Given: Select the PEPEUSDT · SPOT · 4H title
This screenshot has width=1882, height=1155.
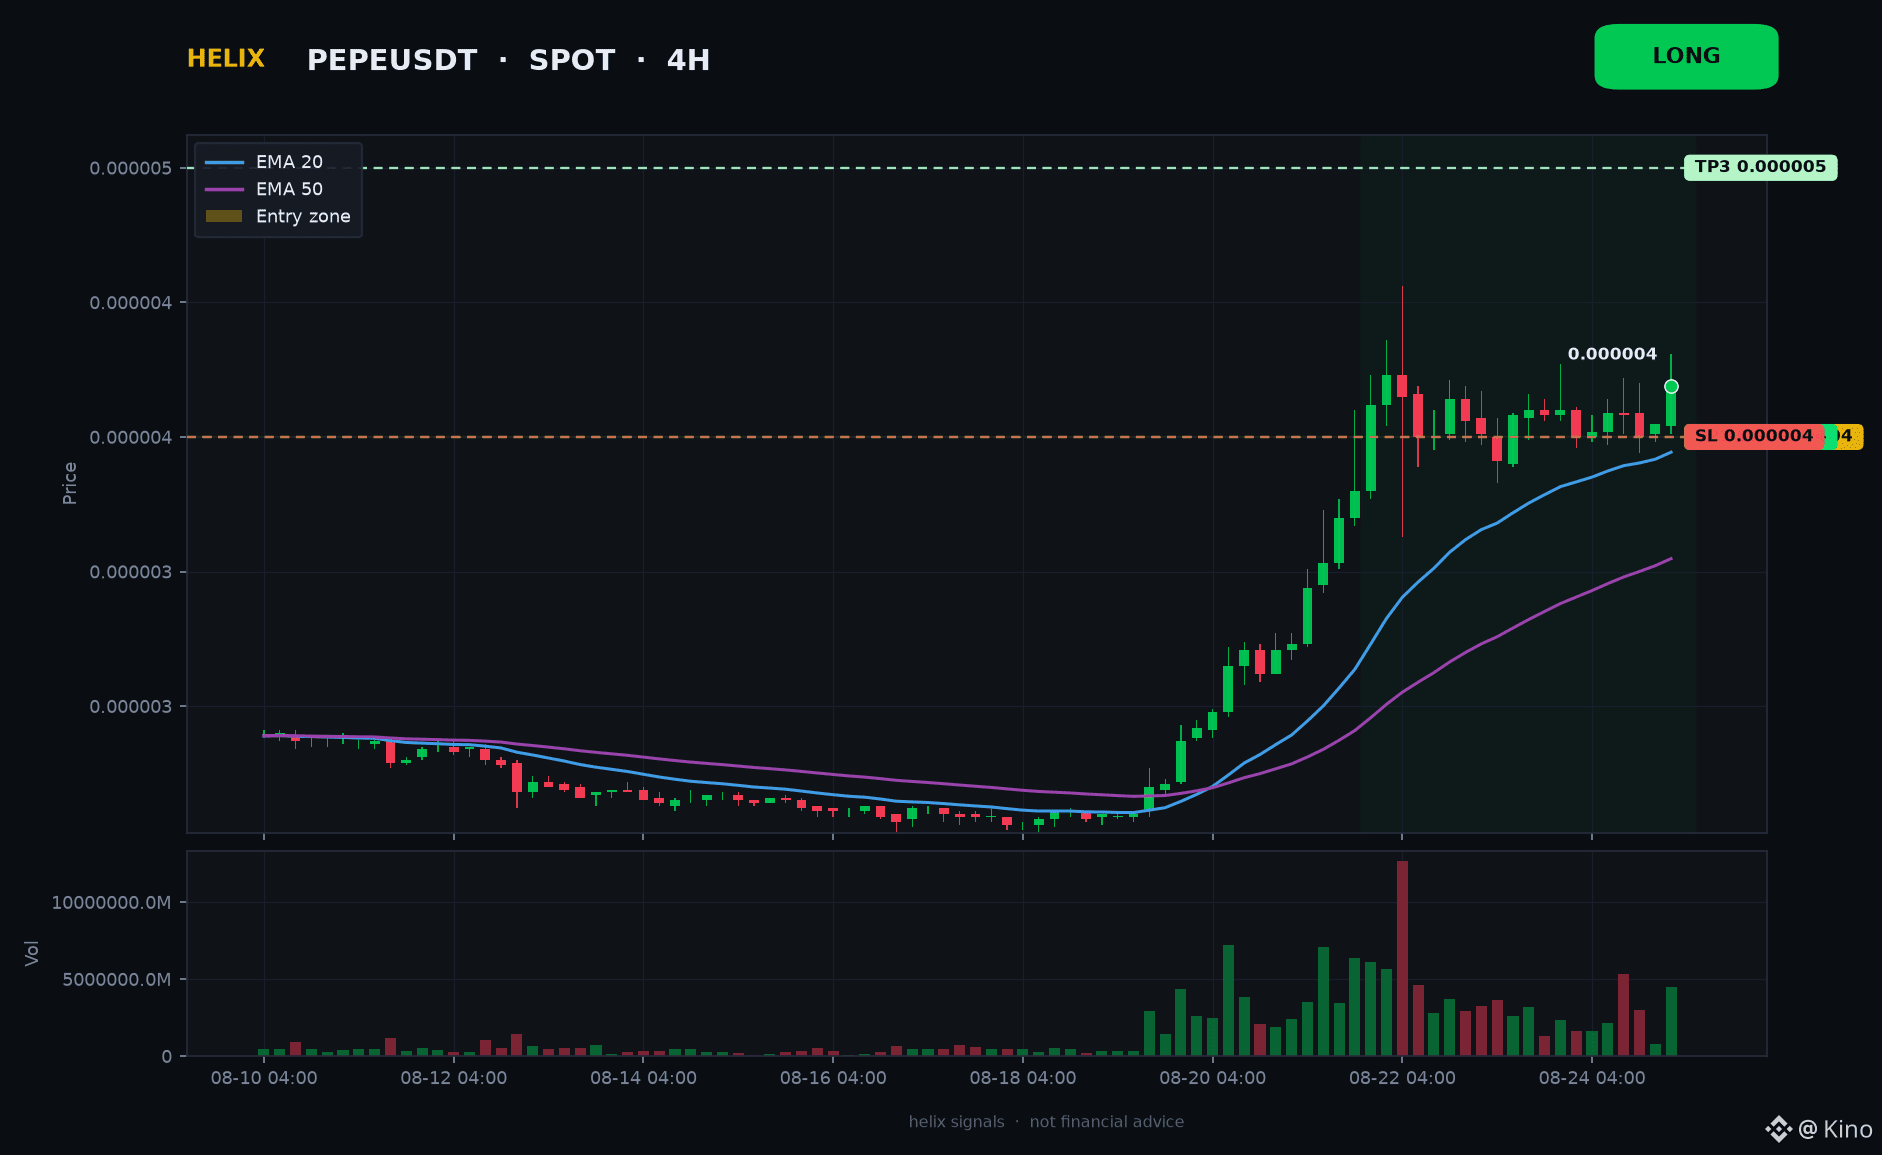Looking at the screenshot, I should 508,60.
